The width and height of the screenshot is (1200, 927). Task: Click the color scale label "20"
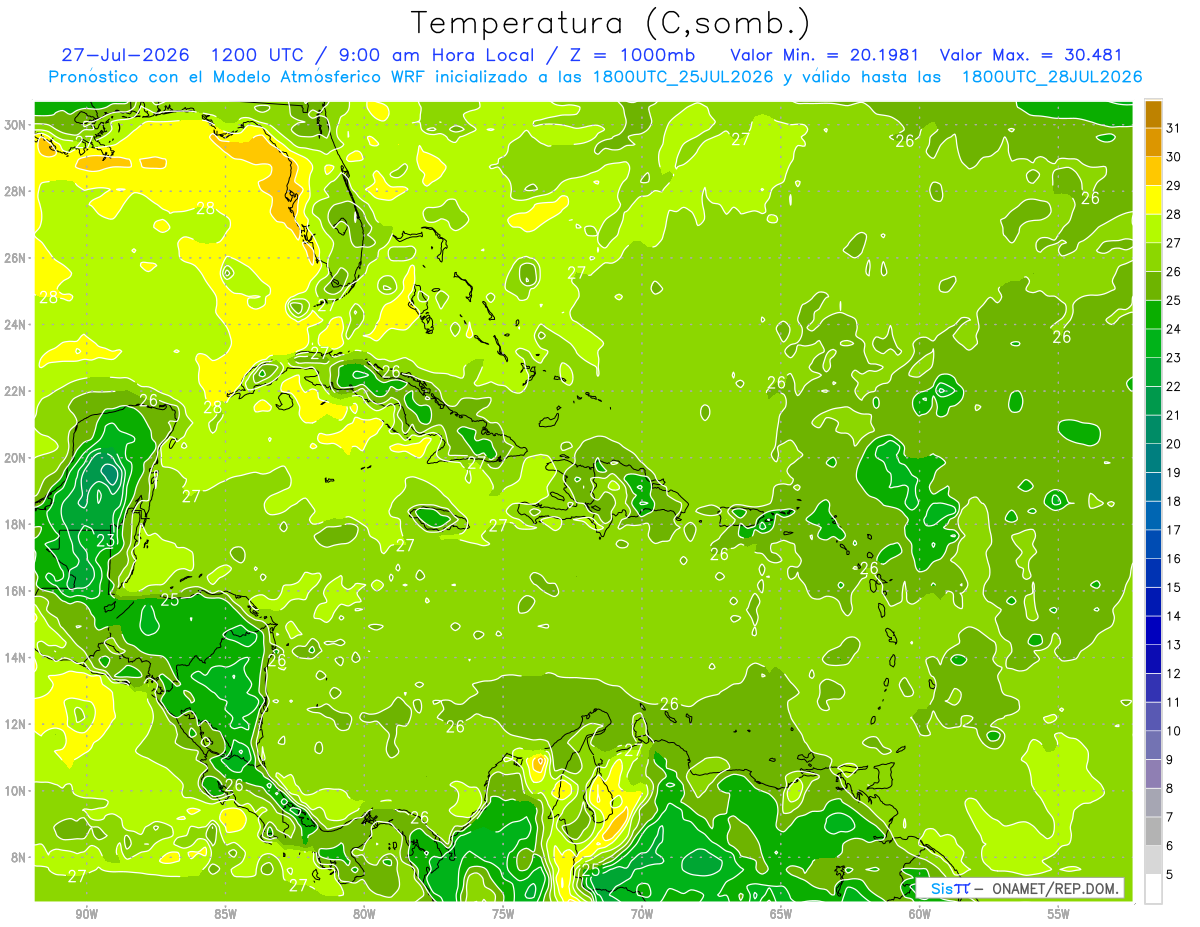[1173, 444]
